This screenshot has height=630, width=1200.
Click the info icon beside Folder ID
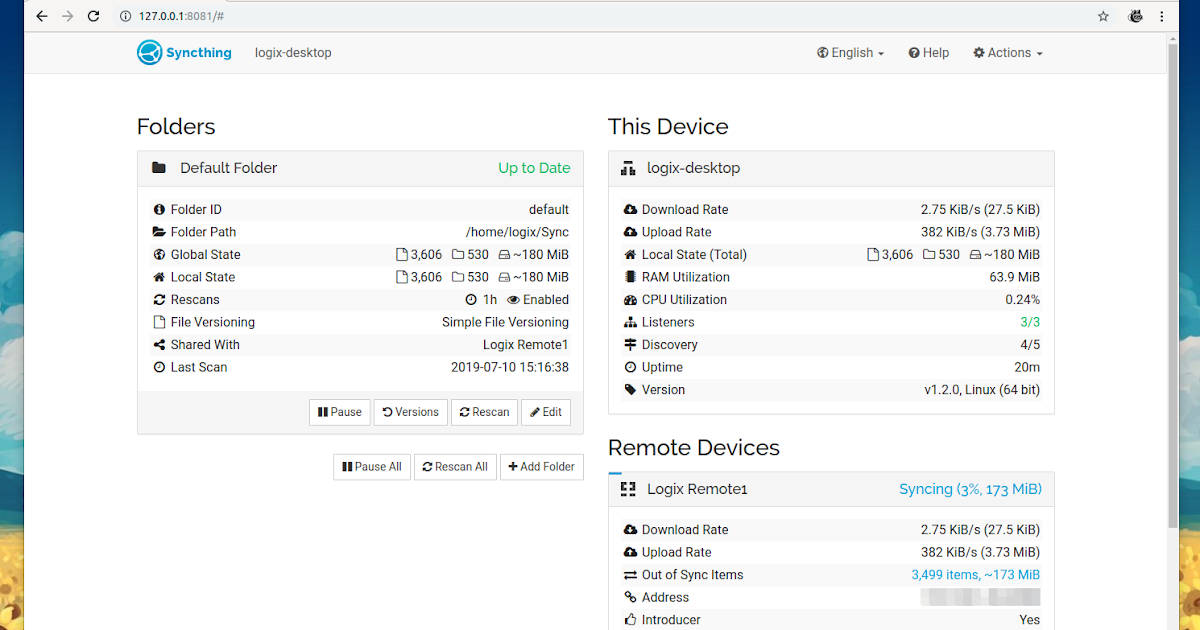click(159, 210)
